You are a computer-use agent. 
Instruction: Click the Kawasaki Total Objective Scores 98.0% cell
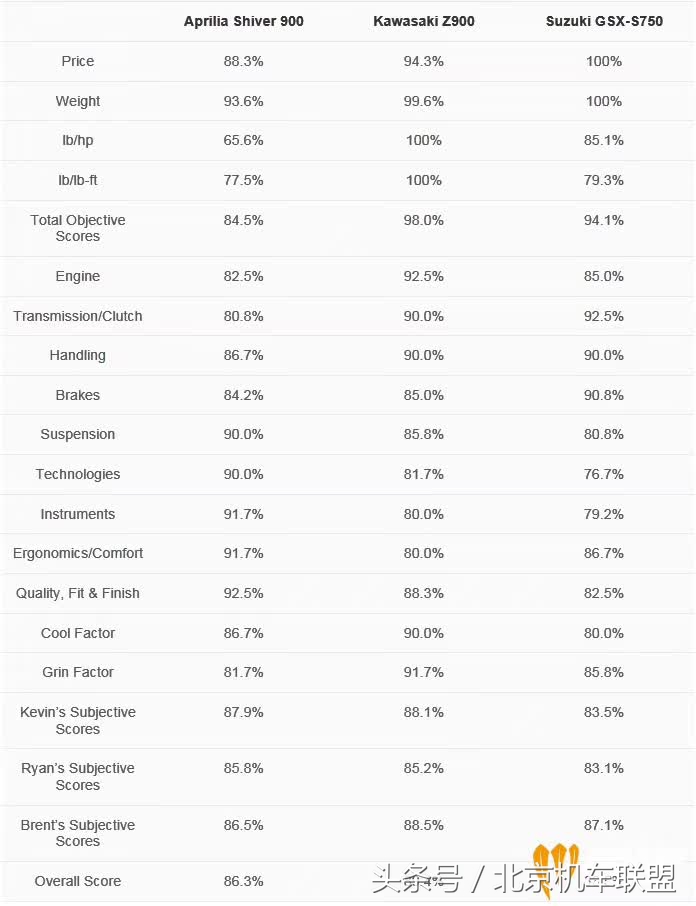click(424, 220)
